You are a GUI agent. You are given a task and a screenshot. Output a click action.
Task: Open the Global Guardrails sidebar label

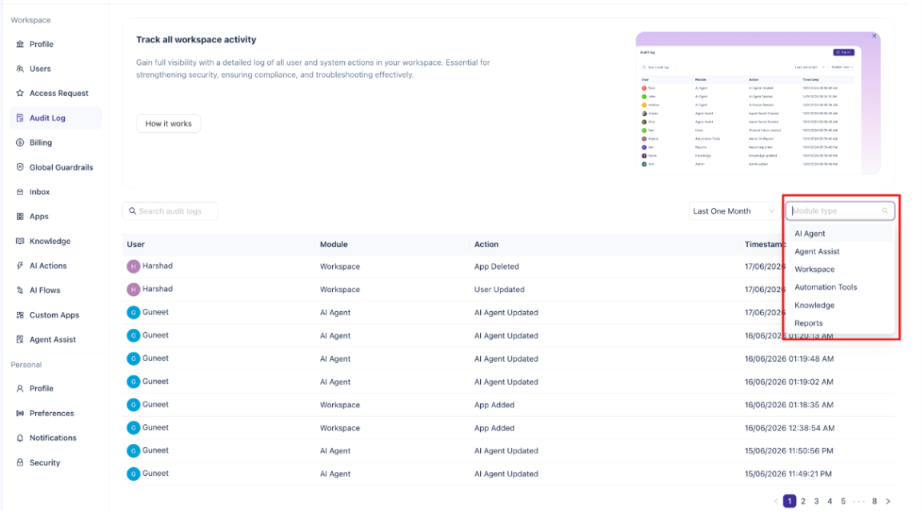(x=61, y=168)
